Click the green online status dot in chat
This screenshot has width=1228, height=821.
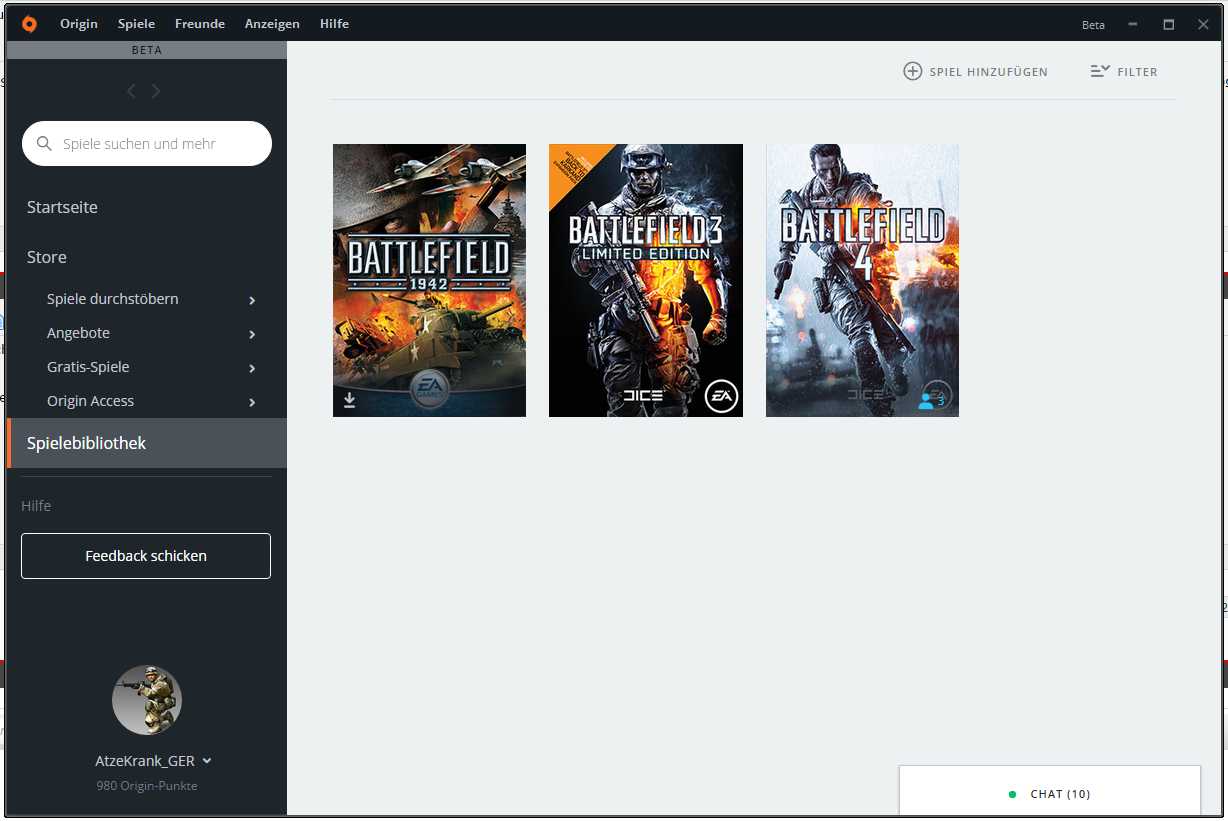click(1012, 794)
